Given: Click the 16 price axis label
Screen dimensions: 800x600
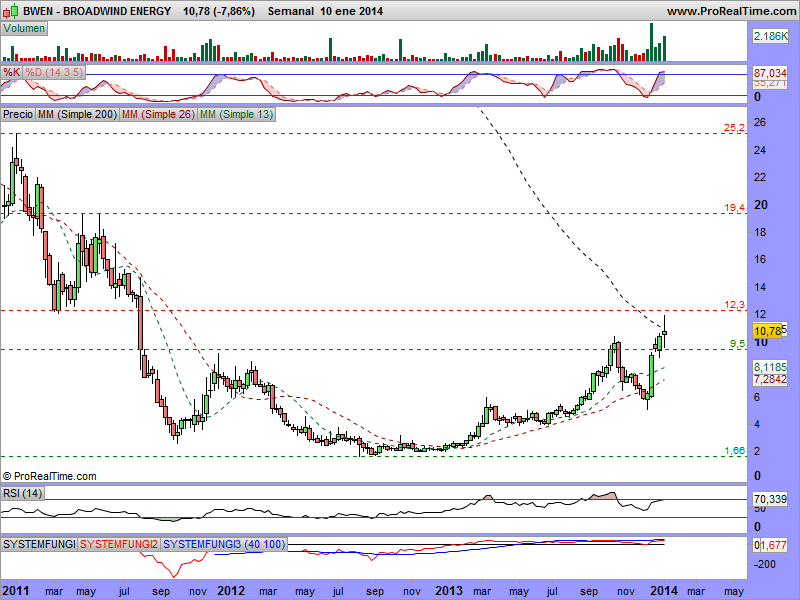Looking at the screenshot, I should click(760, 259).
